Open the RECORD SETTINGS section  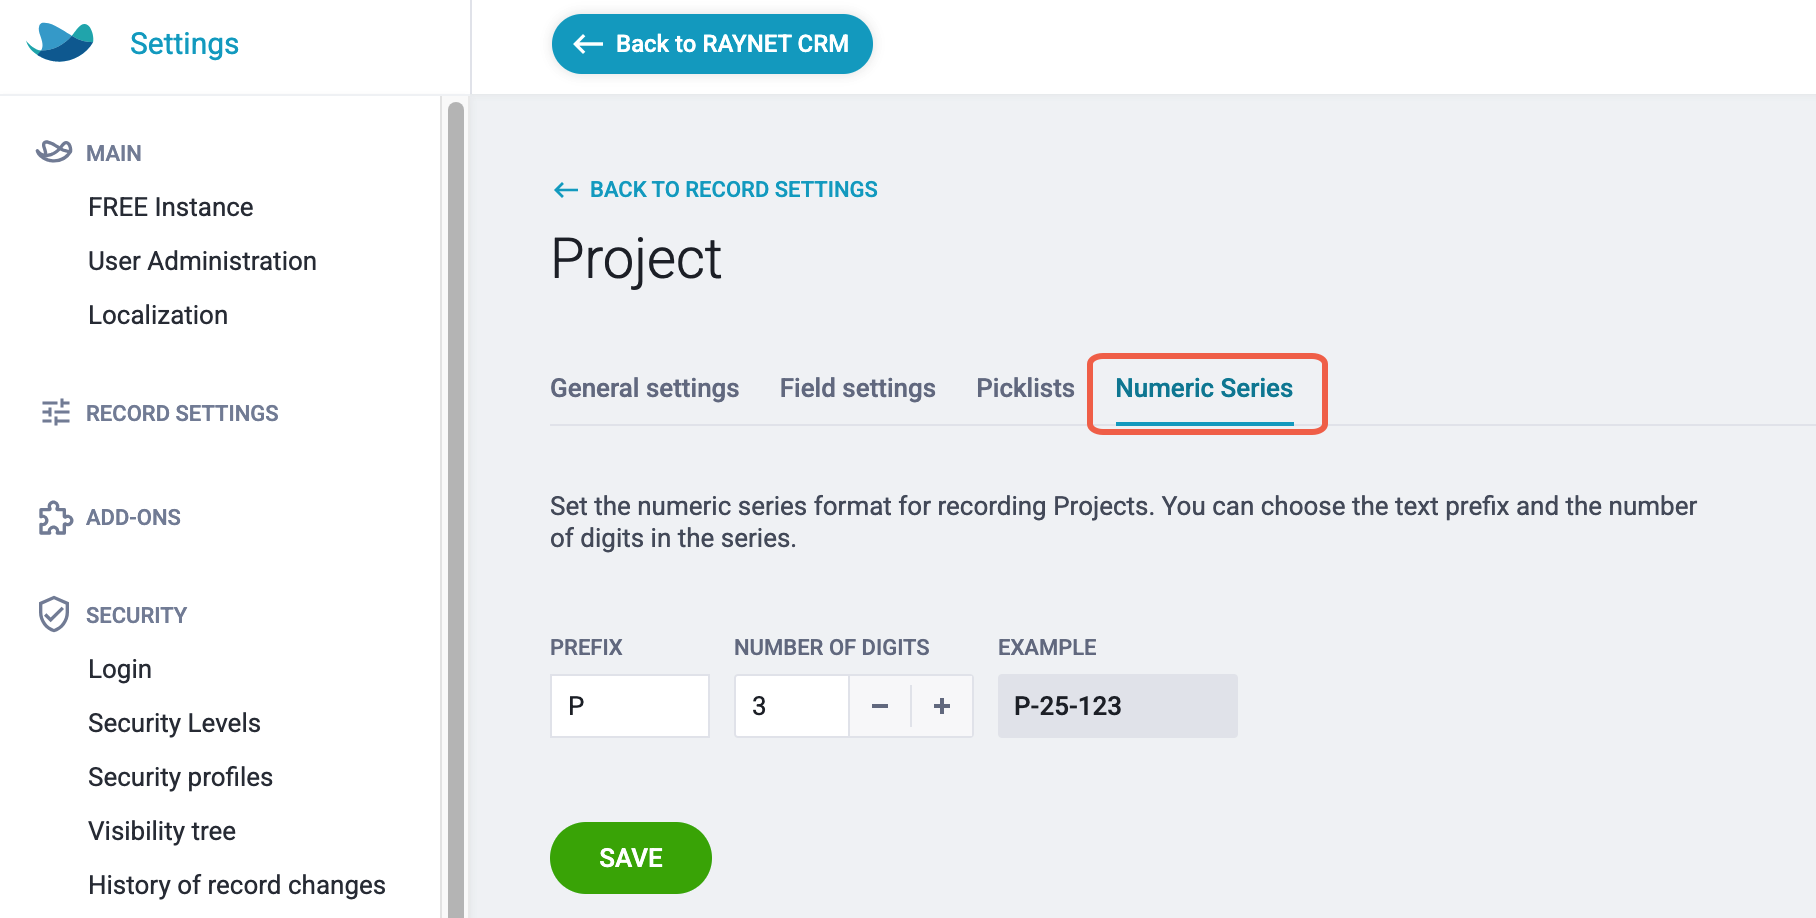click(x=182, y=413)
